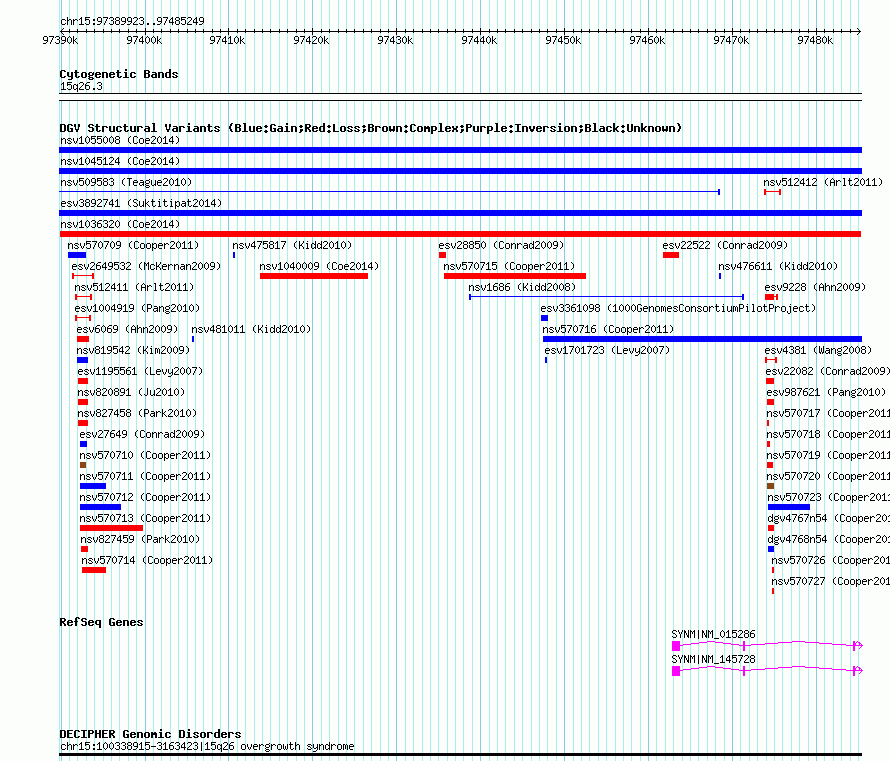Click the nsv570716 (Cooper2011) blue gain bar

point(700,339)
